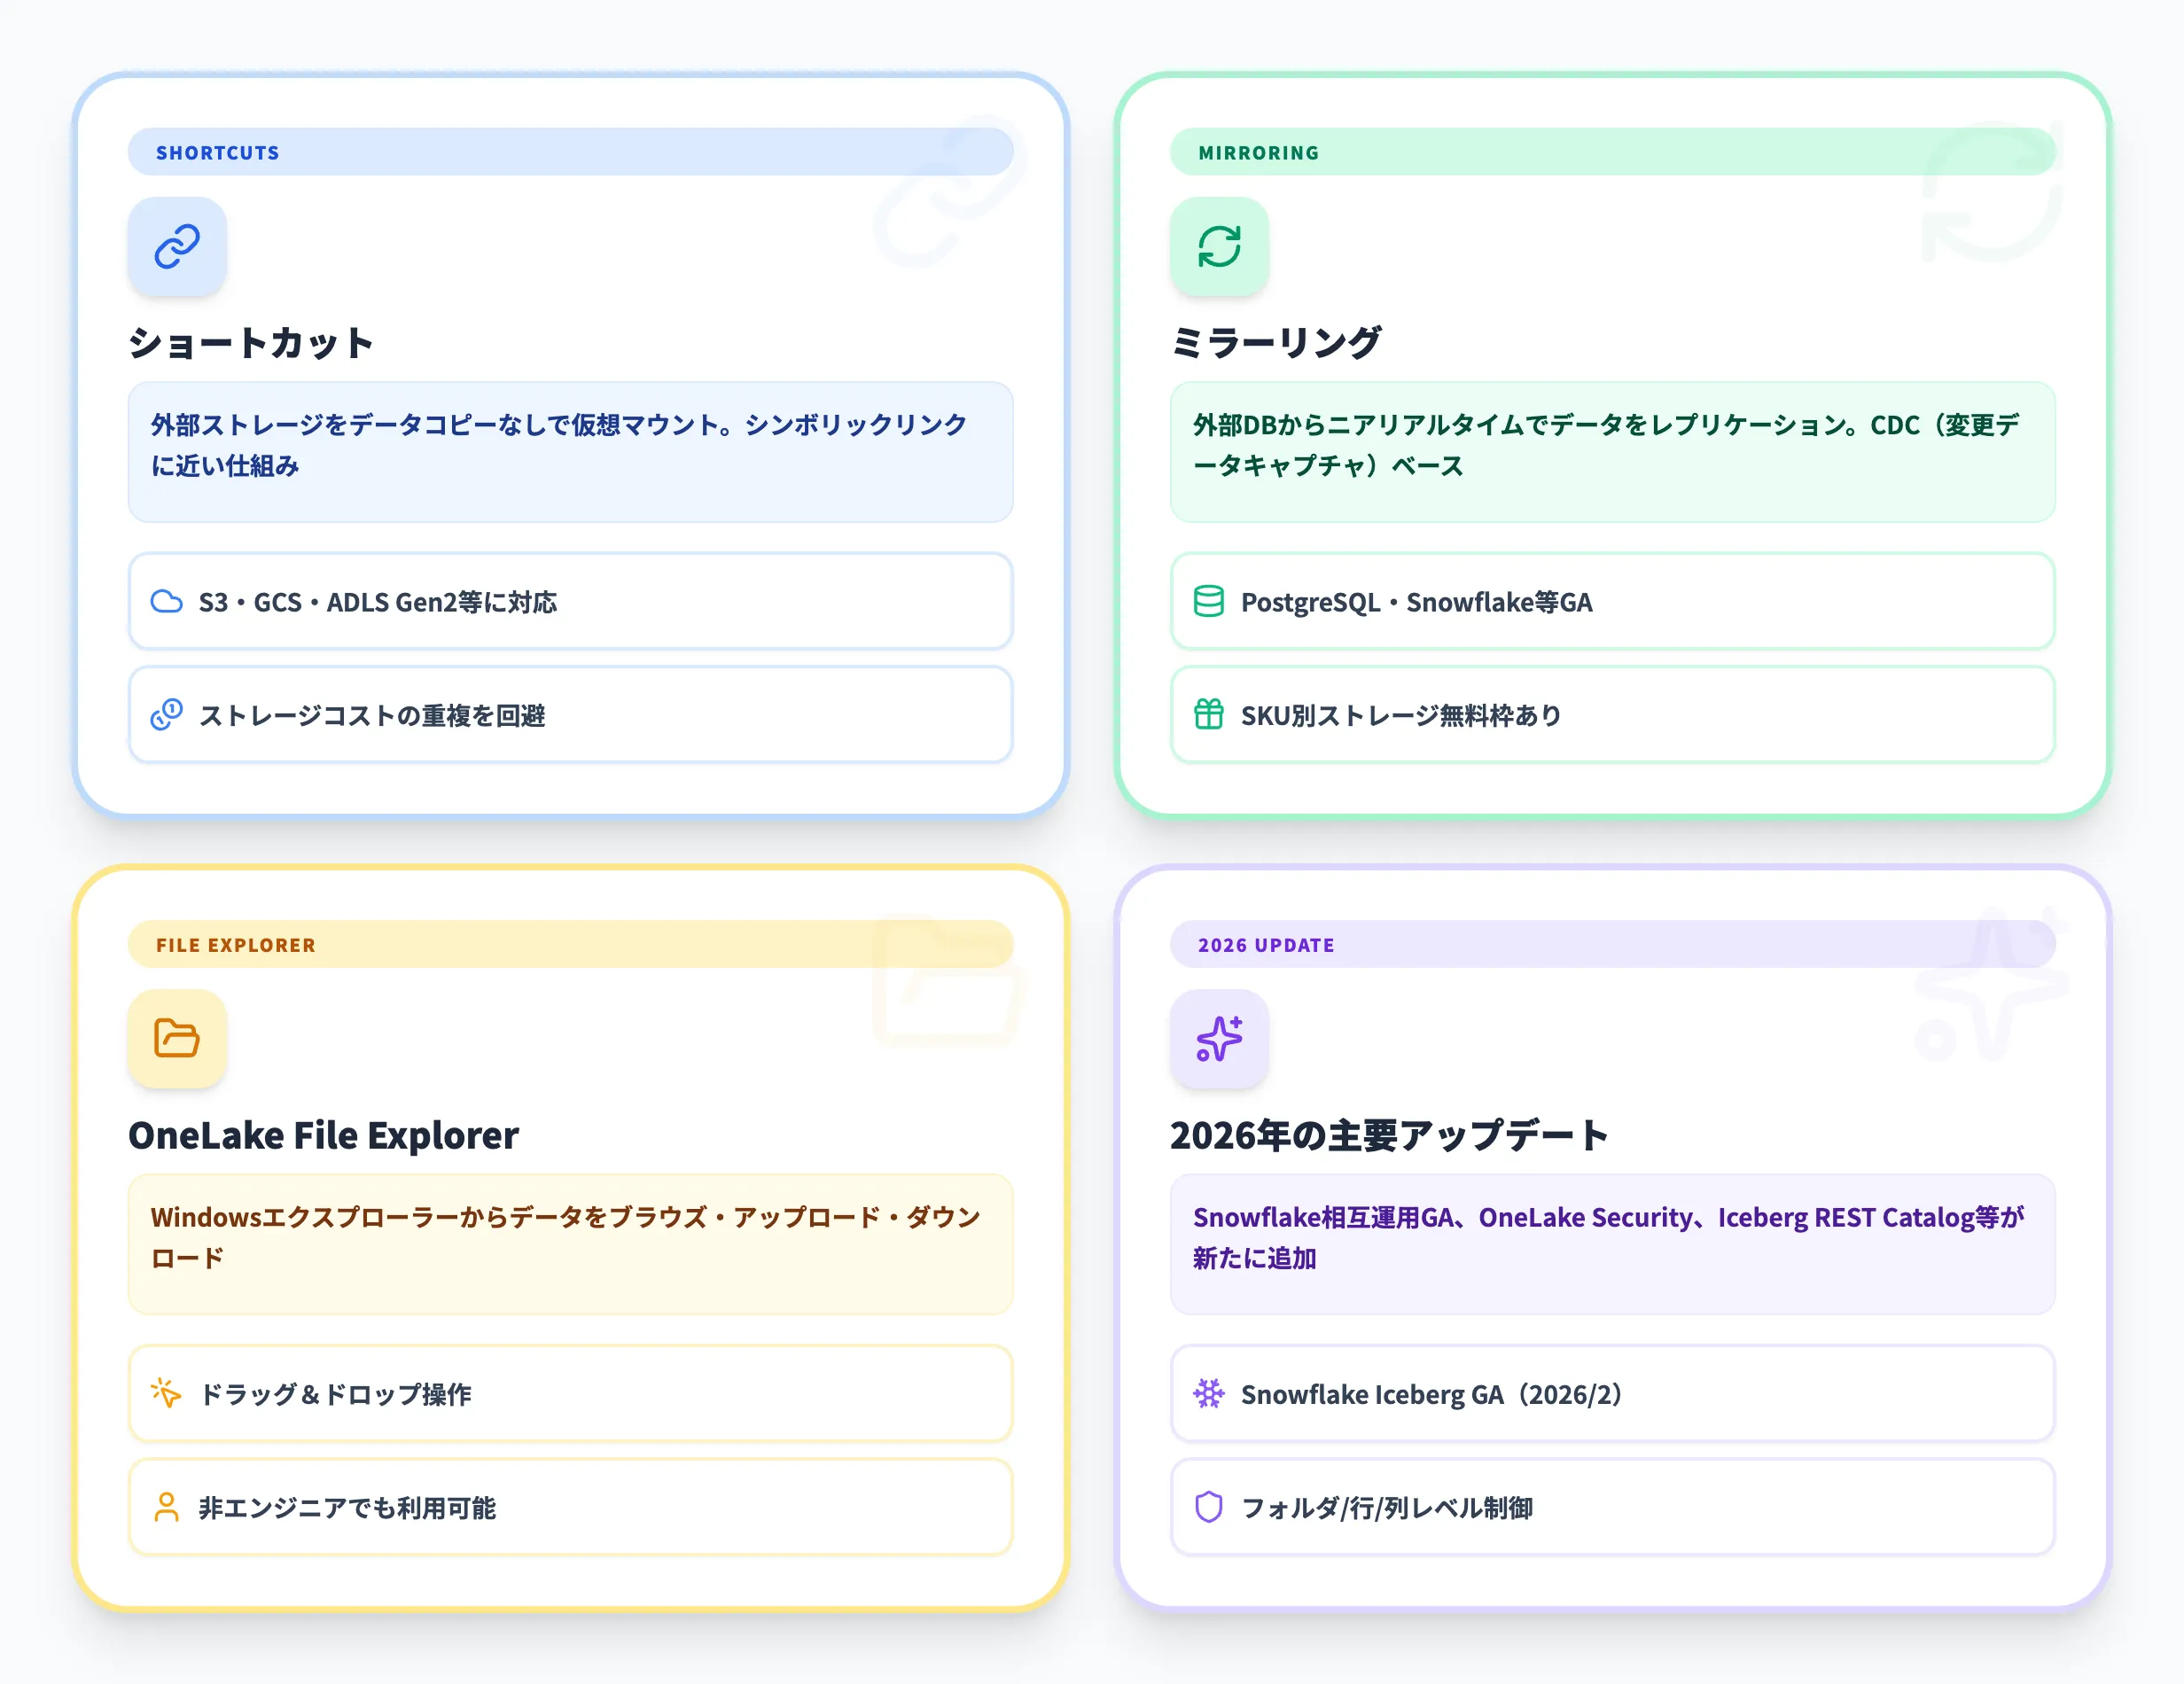Click the Snowflake相互運用GA description box
Viewport: 2184px width, 1684px height.
click(1612, 1243)
